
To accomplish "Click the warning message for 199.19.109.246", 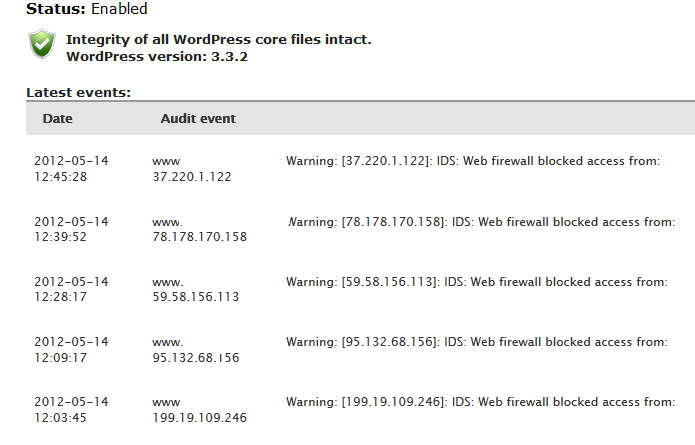I will click(x=480, y=402).
